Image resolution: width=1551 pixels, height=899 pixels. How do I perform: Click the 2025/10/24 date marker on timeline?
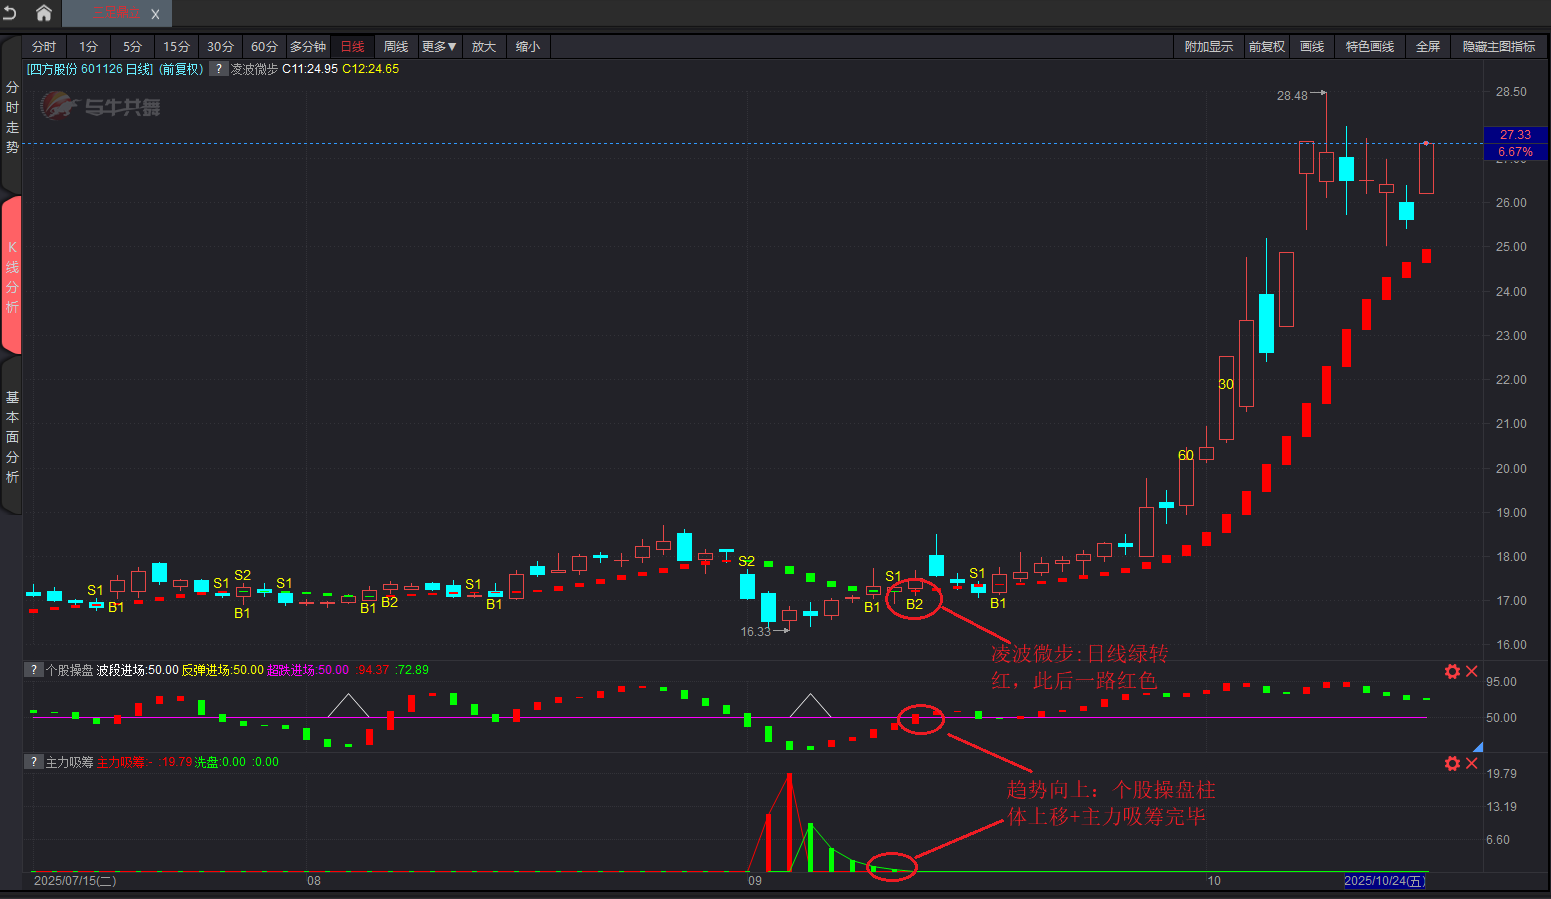tap(1383, 881)
